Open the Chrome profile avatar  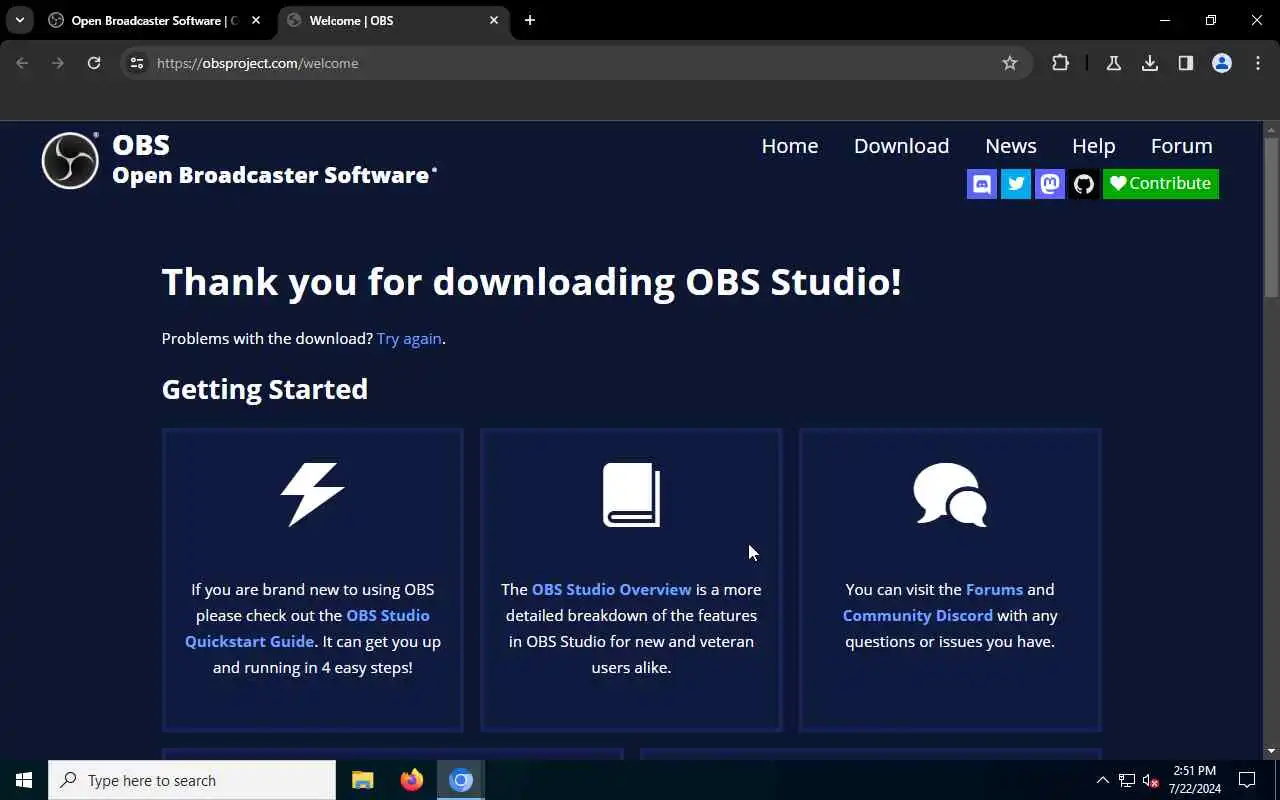pyautogui.click(x=1222, y=63)
